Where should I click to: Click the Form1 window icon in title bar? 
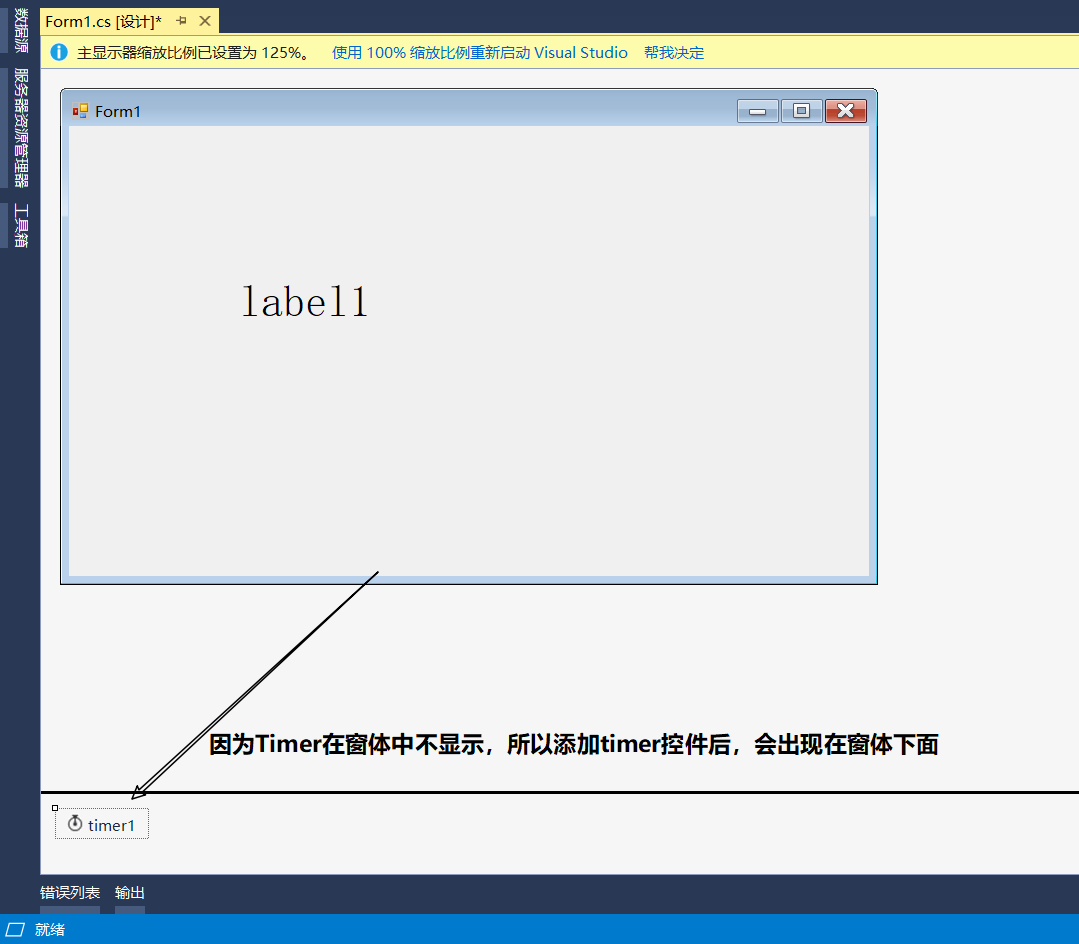coord(81,111)
